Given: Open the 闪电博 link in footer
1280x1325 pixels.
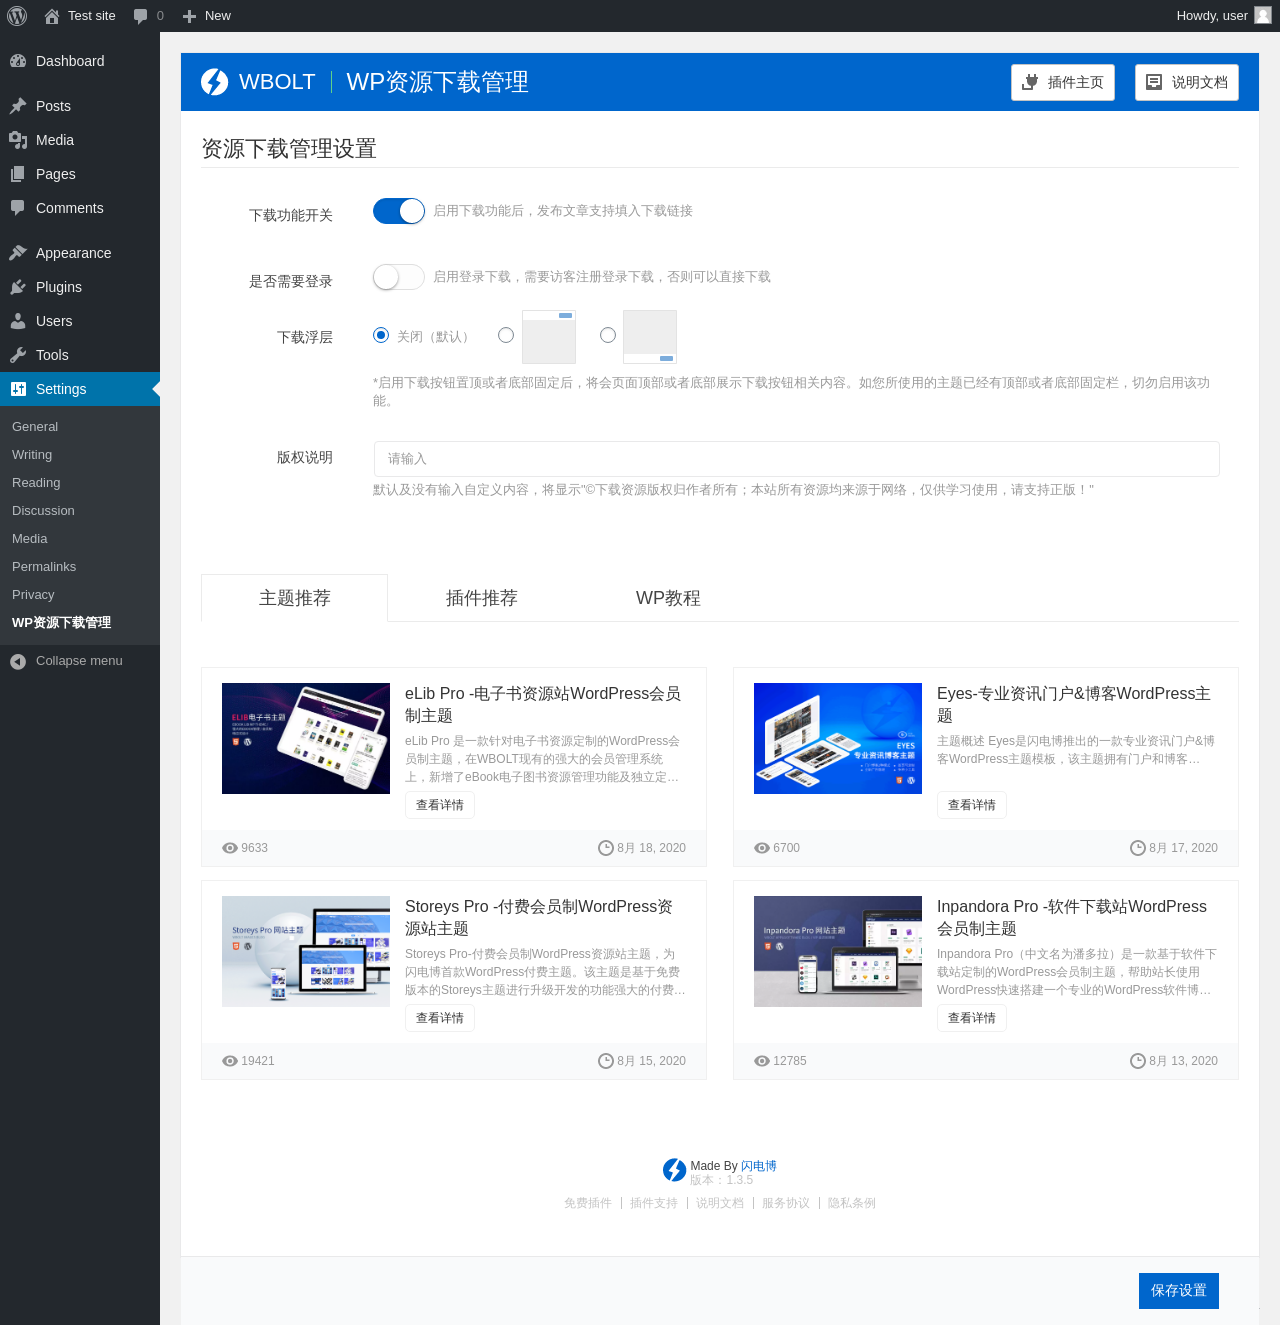Looking at the screenshot, I should click(x=759, y=1166).
